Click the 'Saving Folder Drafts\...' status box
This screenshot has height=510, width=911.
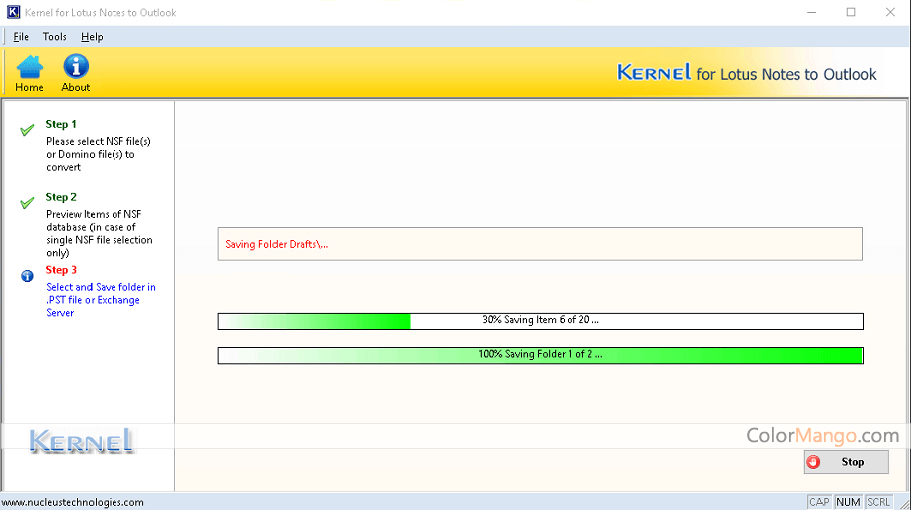pos(540,244)
